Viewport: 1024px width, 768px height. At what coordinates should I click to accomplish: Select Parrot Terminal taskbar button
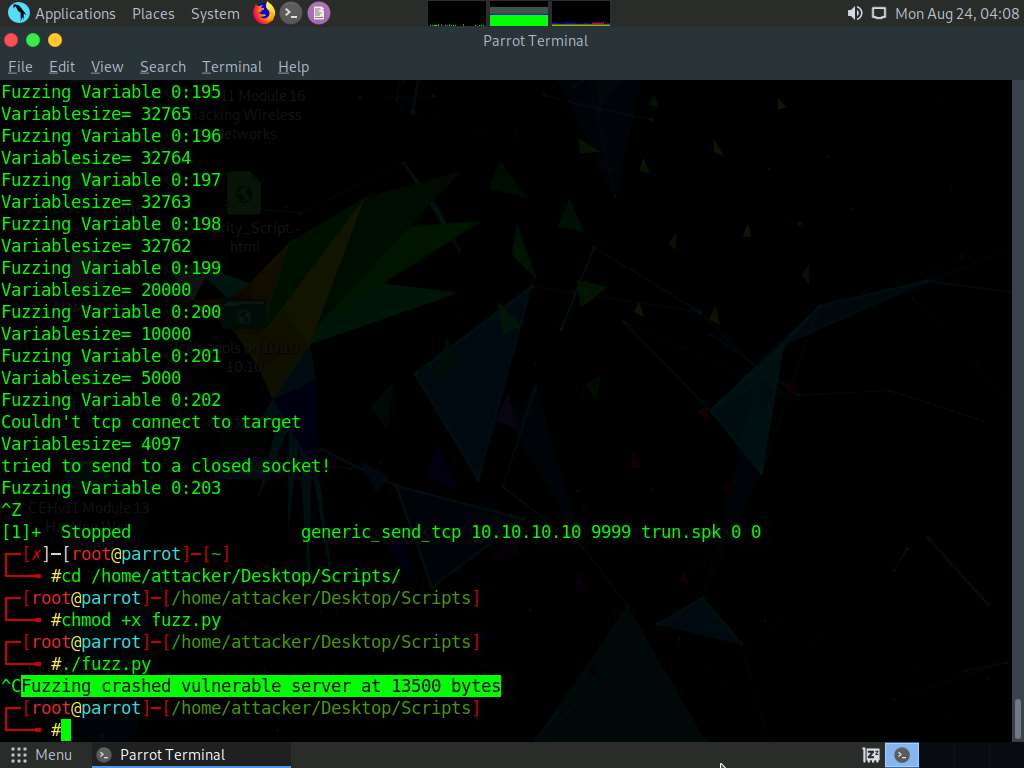point(191,755)
